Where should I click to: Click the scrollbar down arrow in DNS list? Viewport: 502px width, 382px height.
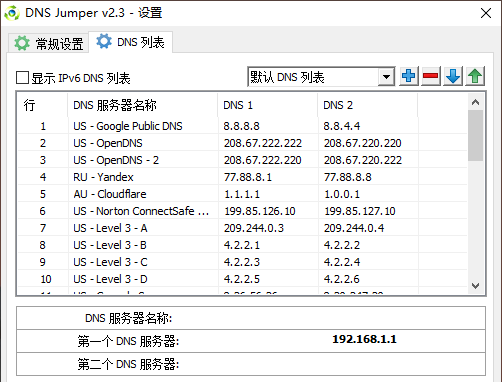point(476,286)
